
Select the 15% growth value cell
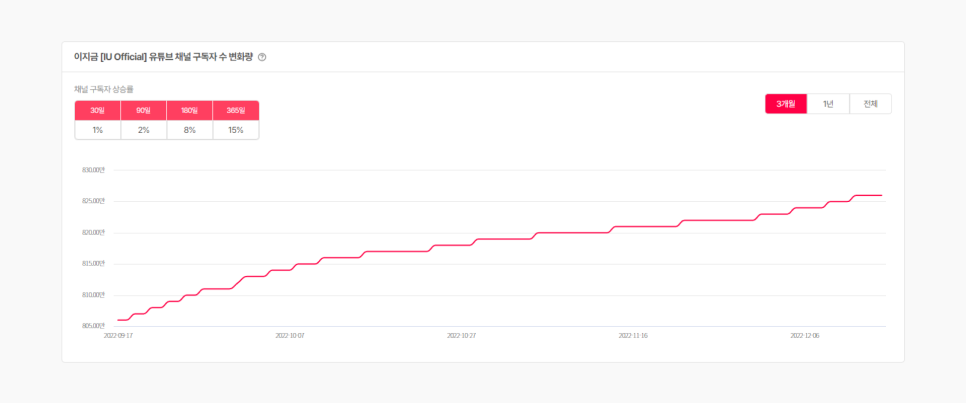click(236, 130)
